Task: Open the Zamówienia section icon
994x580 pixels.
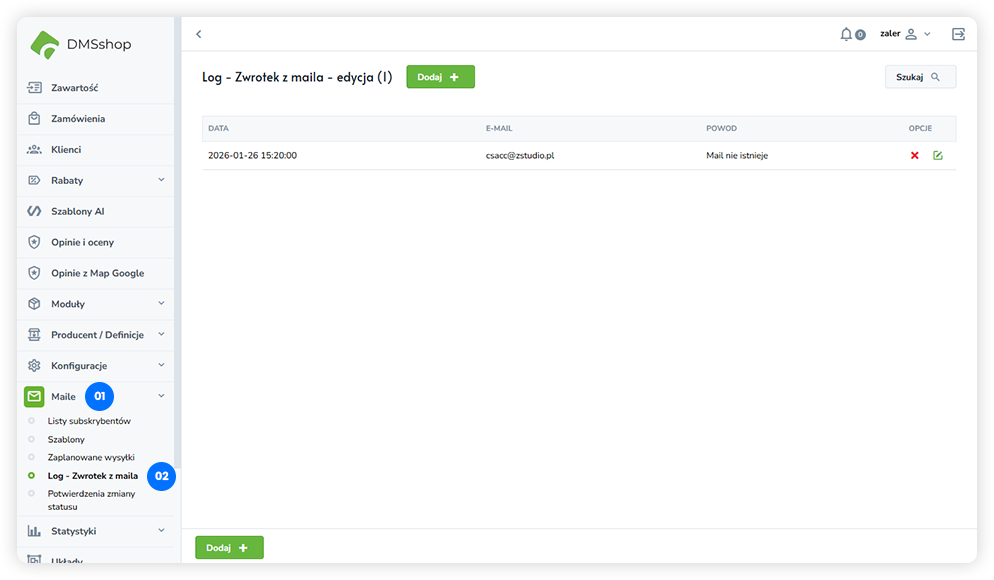Action: (35, 119)
